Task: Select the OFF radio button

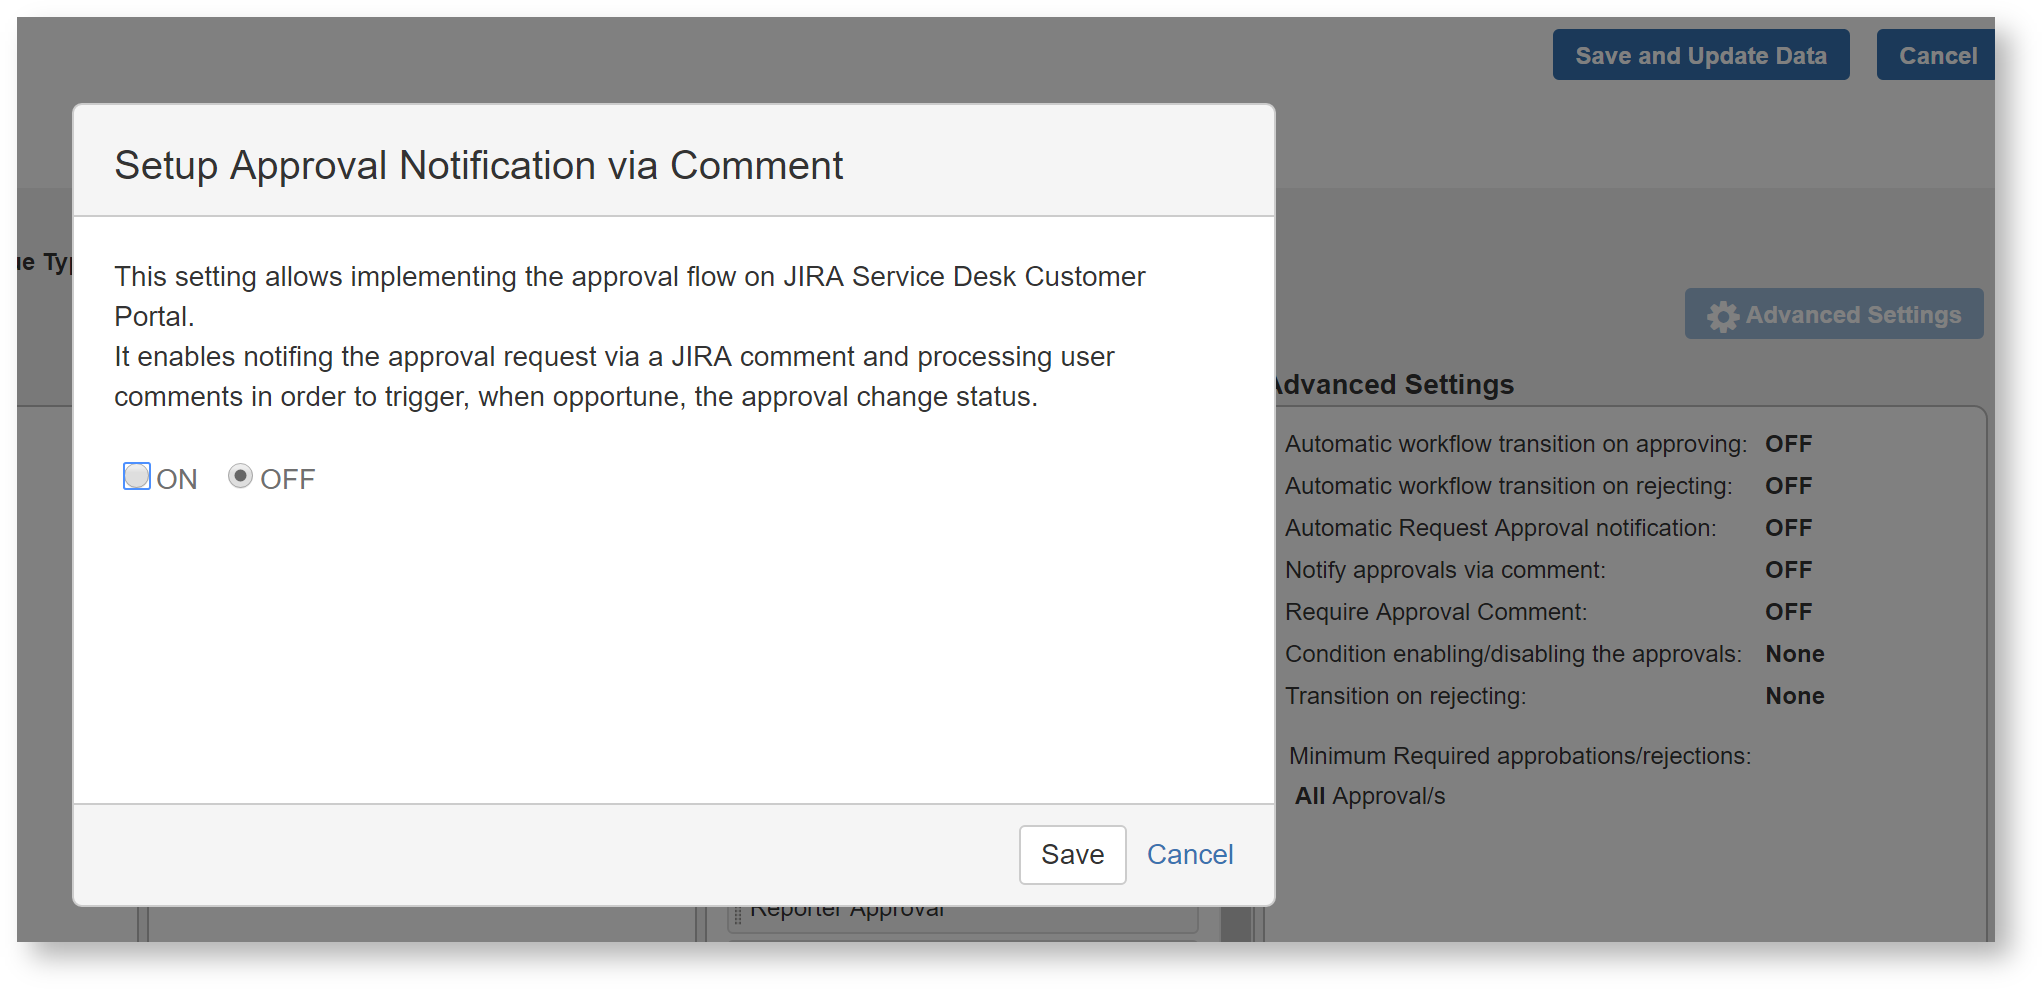Action: click(240, 477)
